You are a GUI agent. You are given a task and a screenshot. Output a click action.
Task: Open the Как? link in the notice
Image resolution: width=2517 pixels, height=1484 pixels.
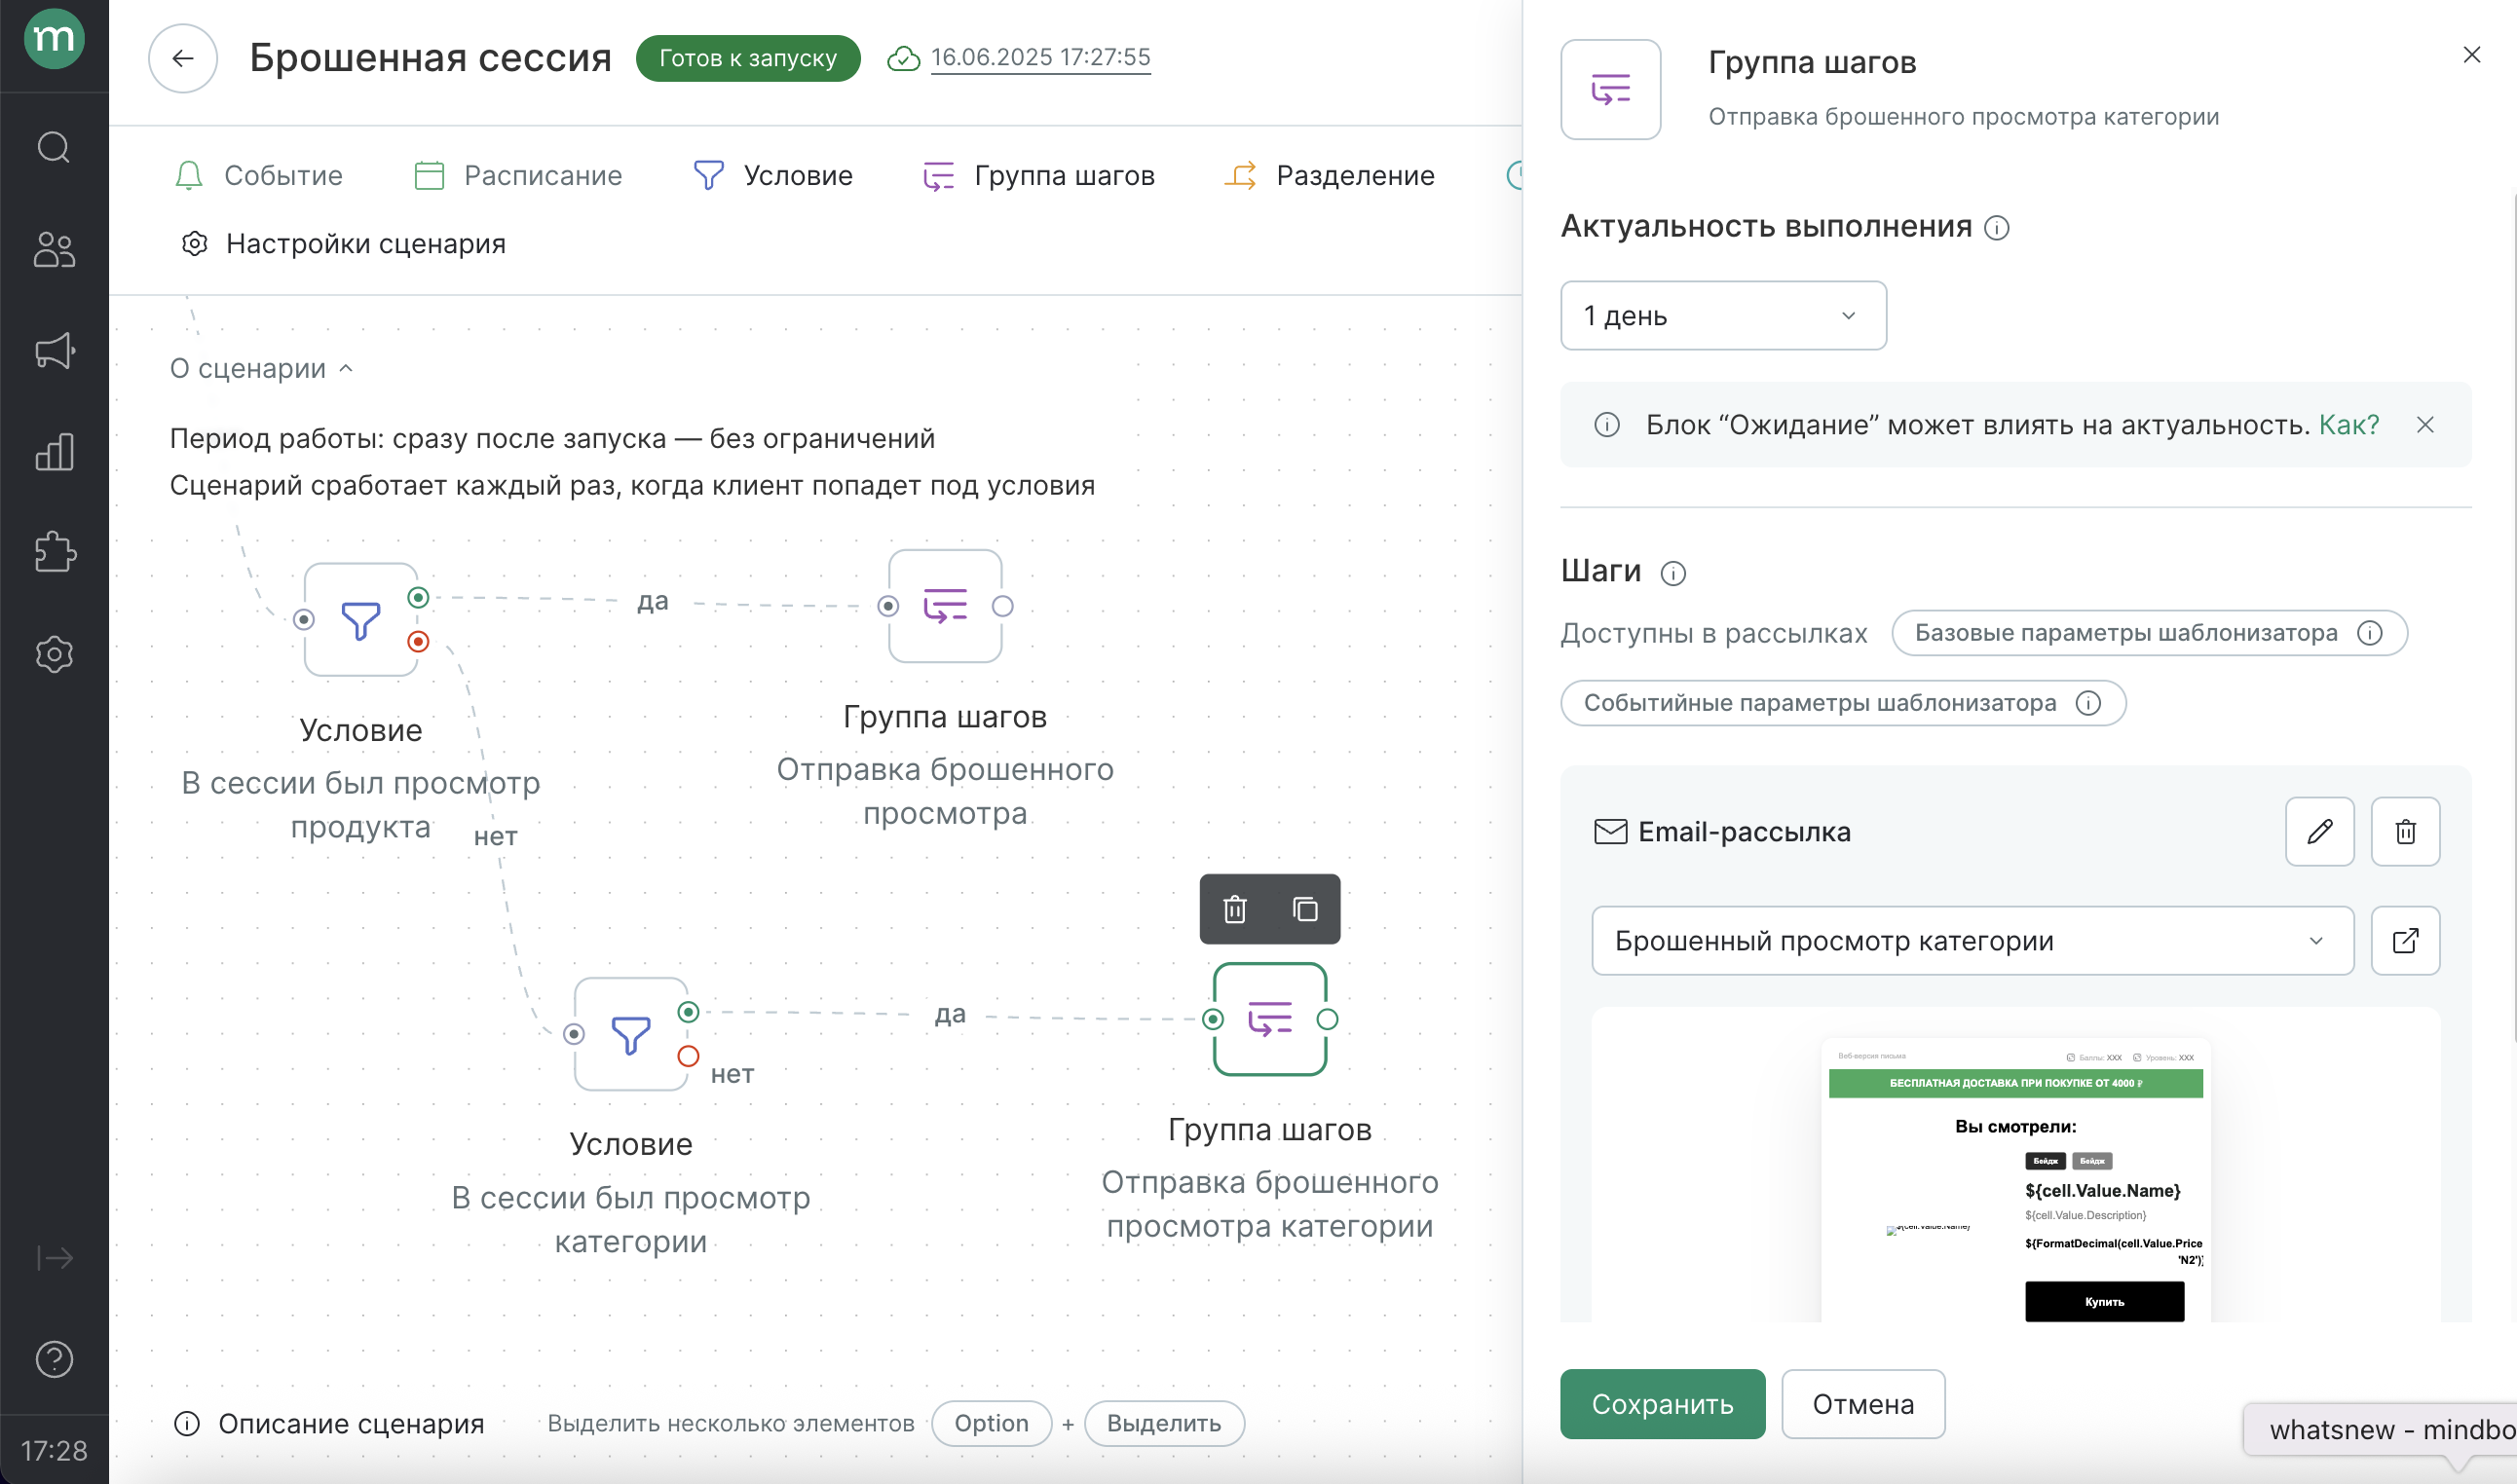pyautogui.click(x=2349, y=425)
